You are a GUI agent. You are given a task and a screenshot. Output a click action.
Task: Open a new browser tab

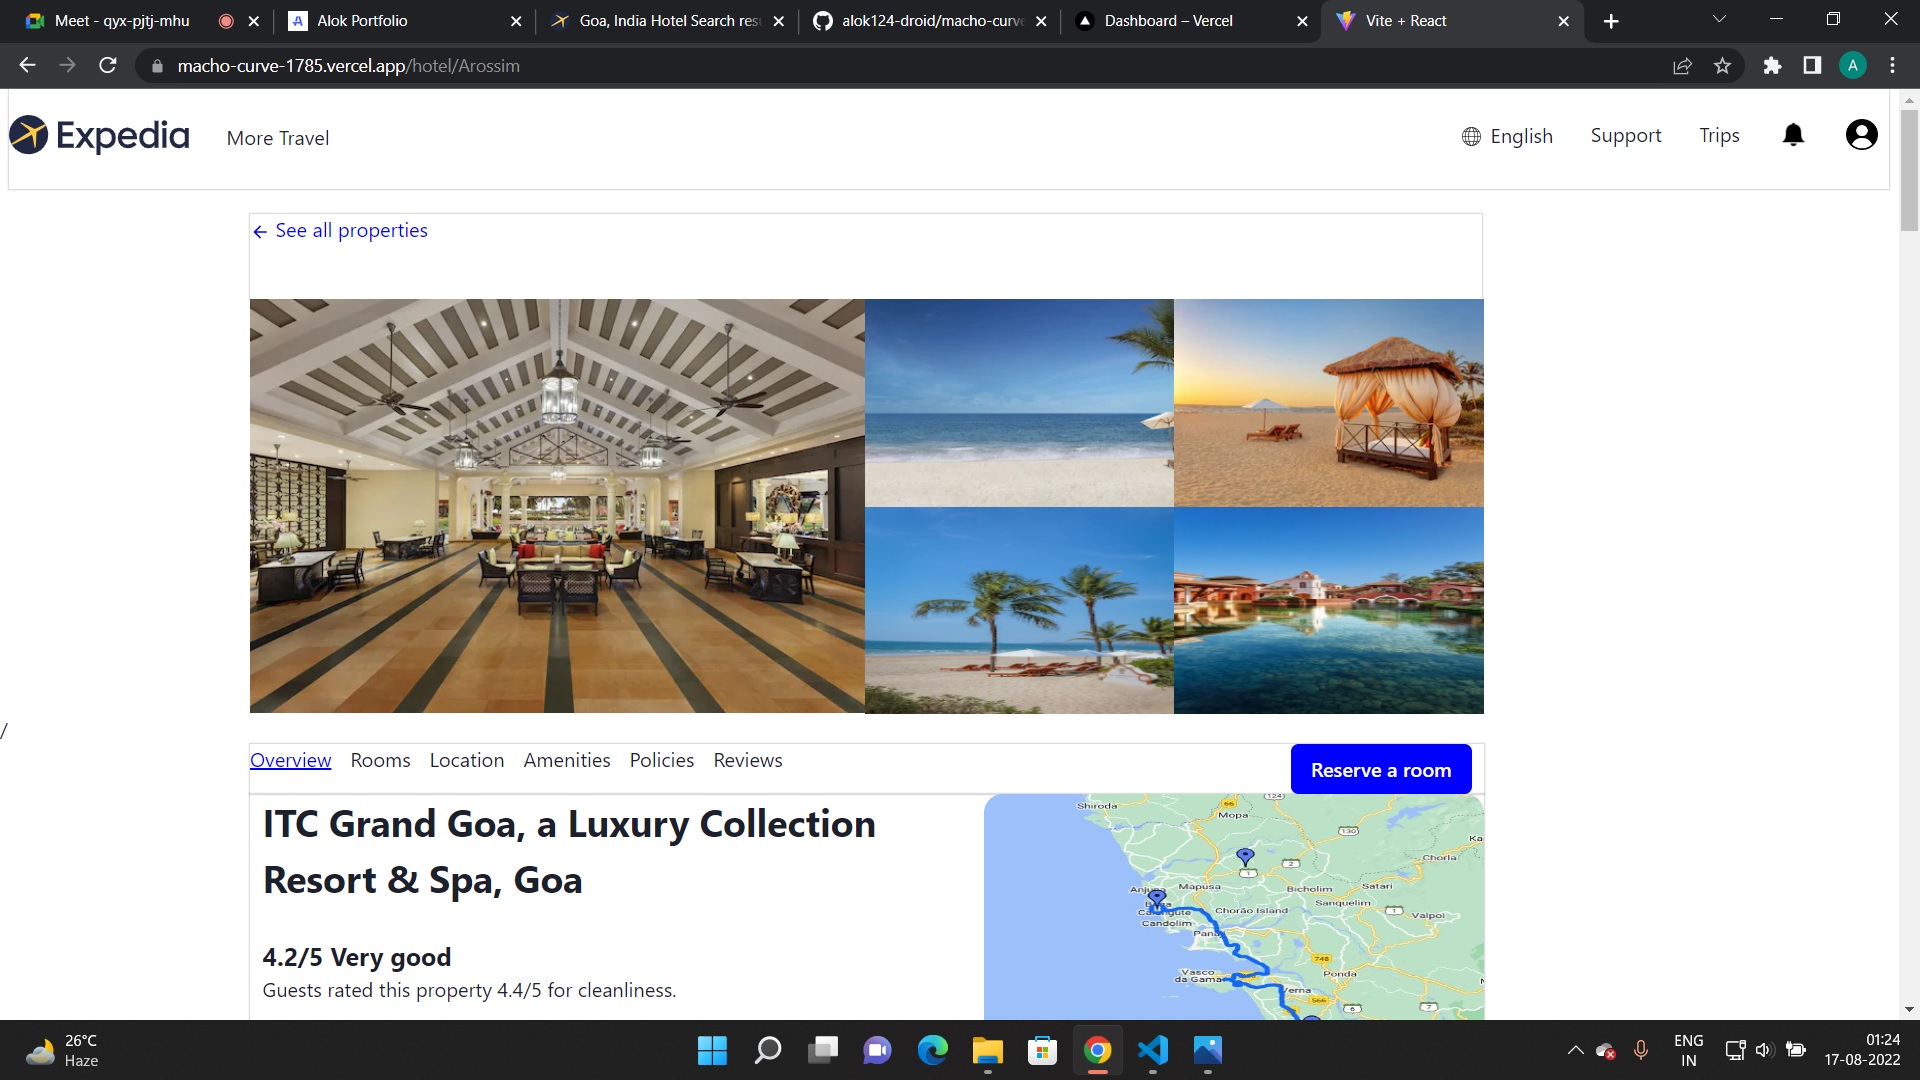pos(1611,21)
